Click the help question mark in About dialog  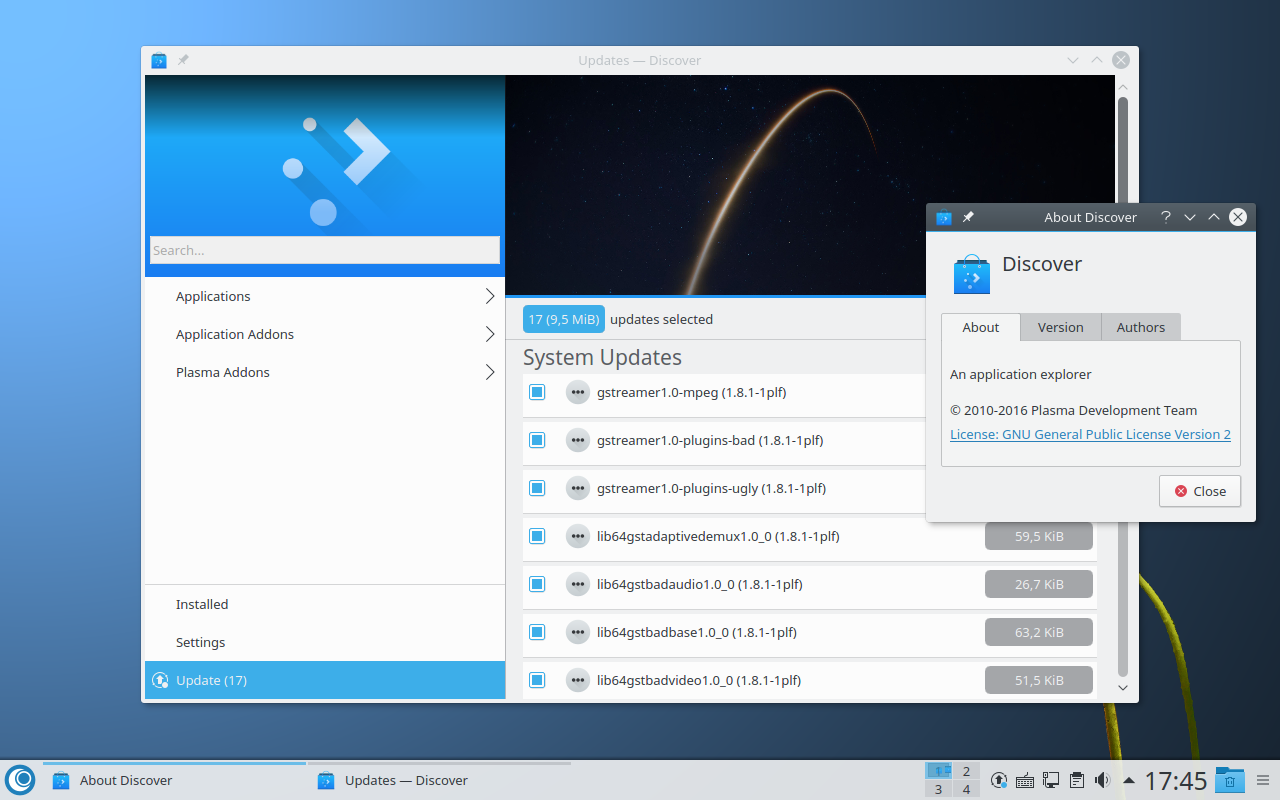[x=1166, y=217]
